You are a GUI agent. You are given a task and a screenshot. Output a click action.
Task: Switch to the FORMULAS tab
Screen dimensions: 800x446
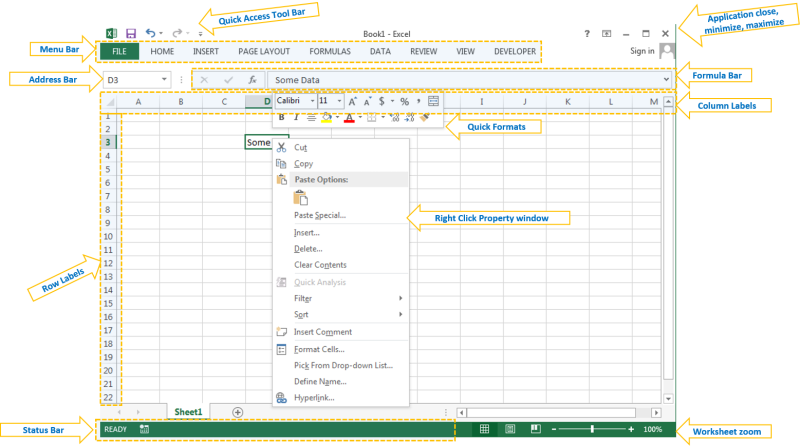pyautogui.click(x=330, y=52)
